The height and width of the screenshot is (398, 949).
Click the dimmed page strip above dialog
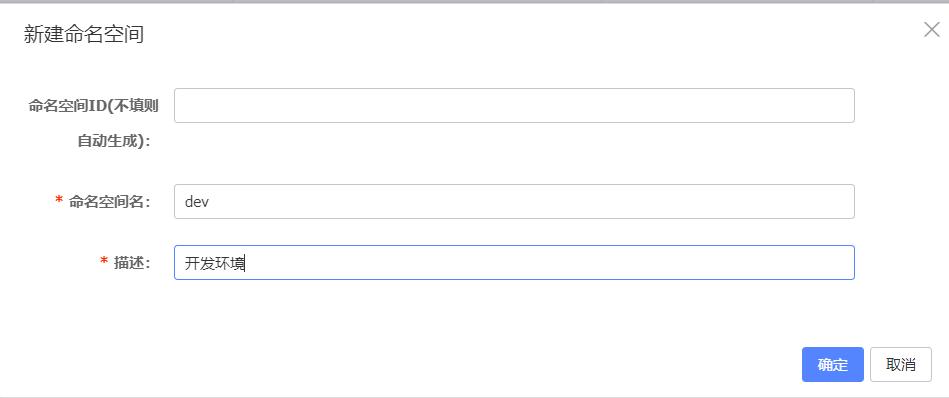pyautogui.click(x=474, y=2)
